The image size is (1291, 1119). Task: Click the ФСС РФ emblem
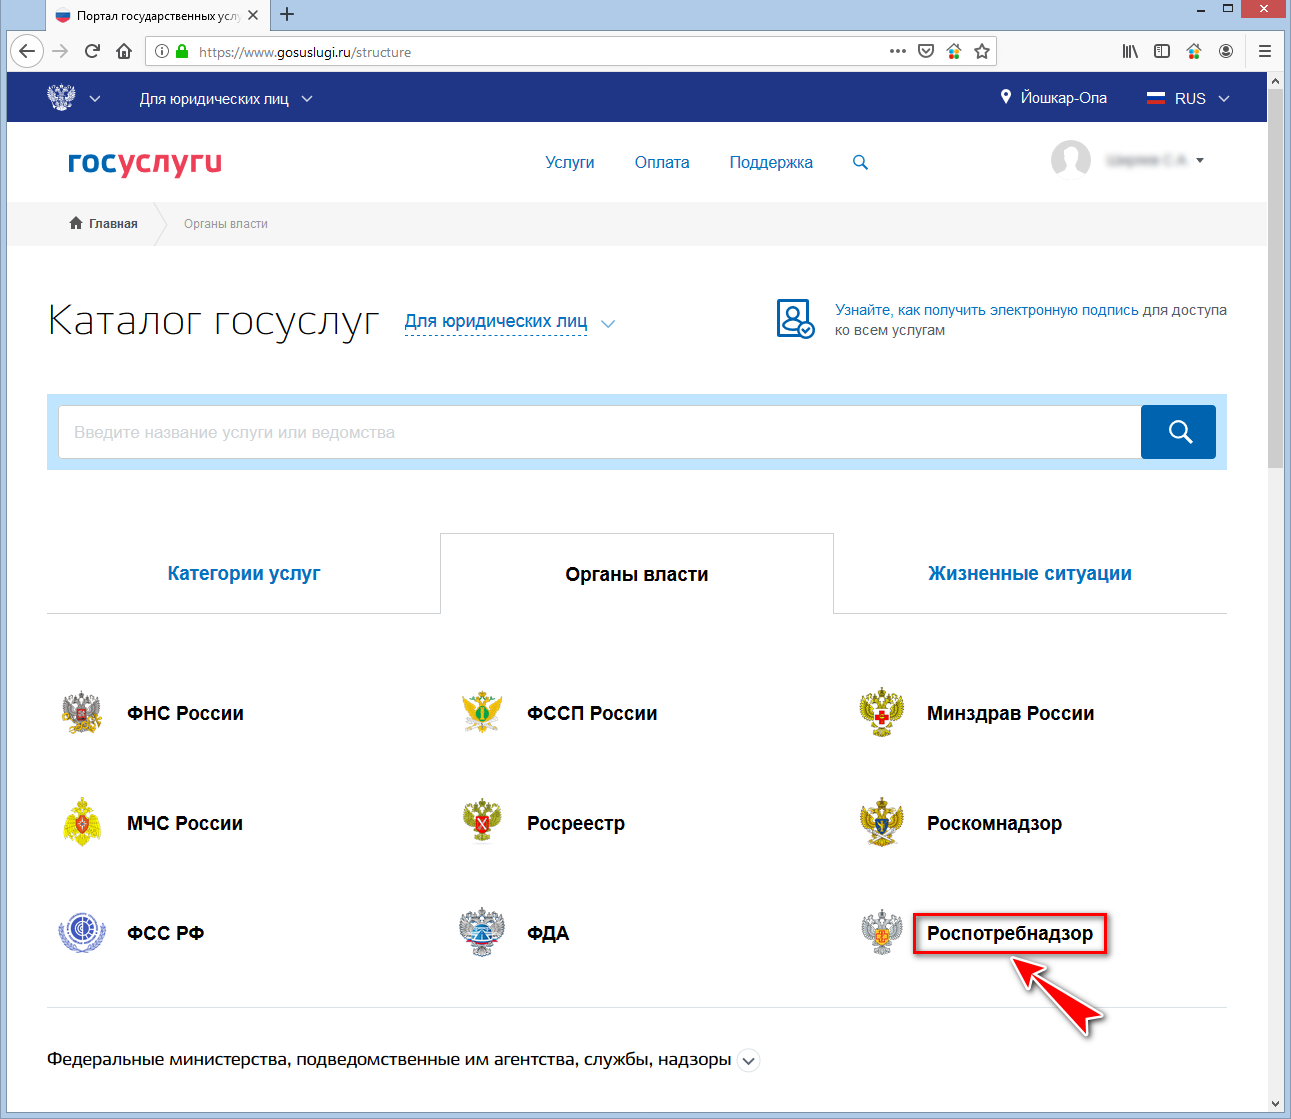(81, 933)
